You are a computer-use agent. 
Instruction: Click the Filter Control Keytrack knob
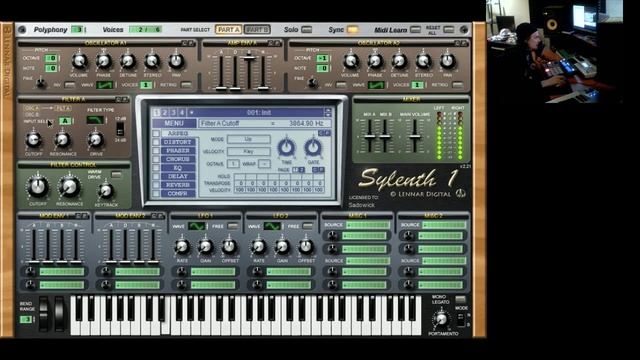pos(106,191)
